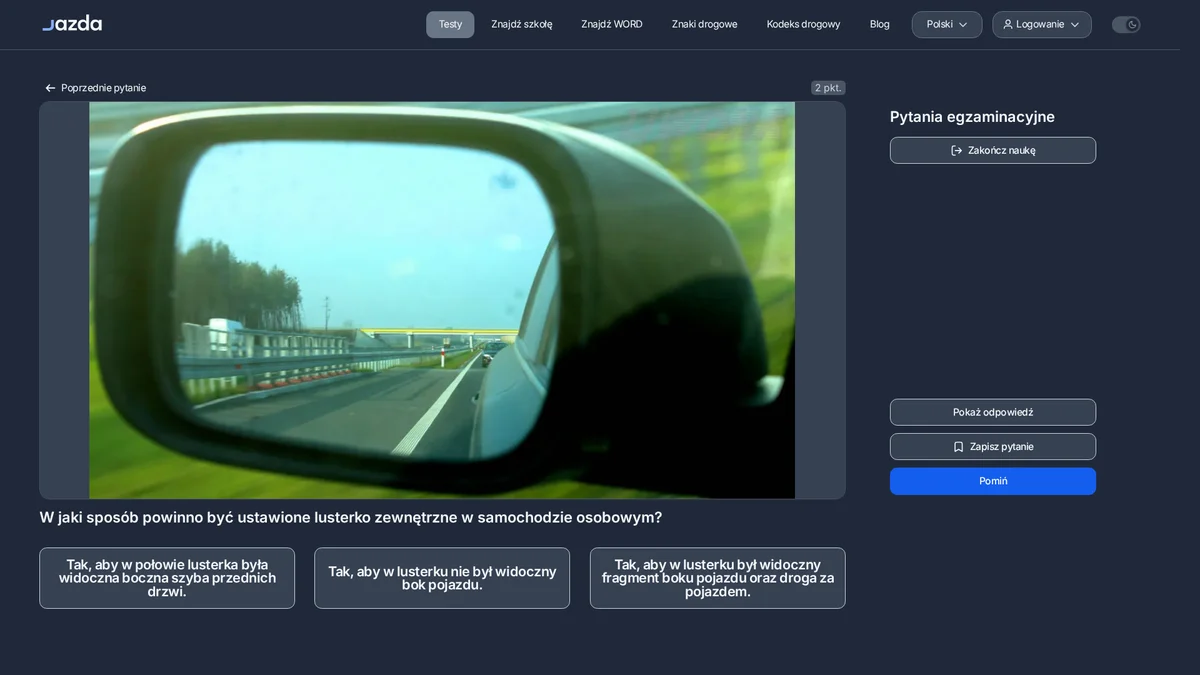This screenshot has width=1200, height=675.
Task: Choose answer 'nie był widoczny bok pojazdu'
Action: pyautogui.click(x=442, y=578)
